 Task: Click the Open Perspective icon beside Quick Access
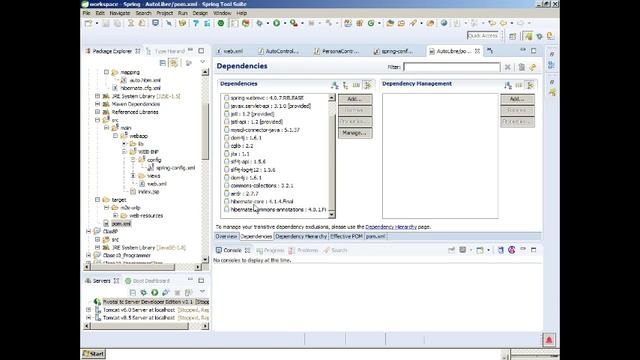click(x=513, y=36)
